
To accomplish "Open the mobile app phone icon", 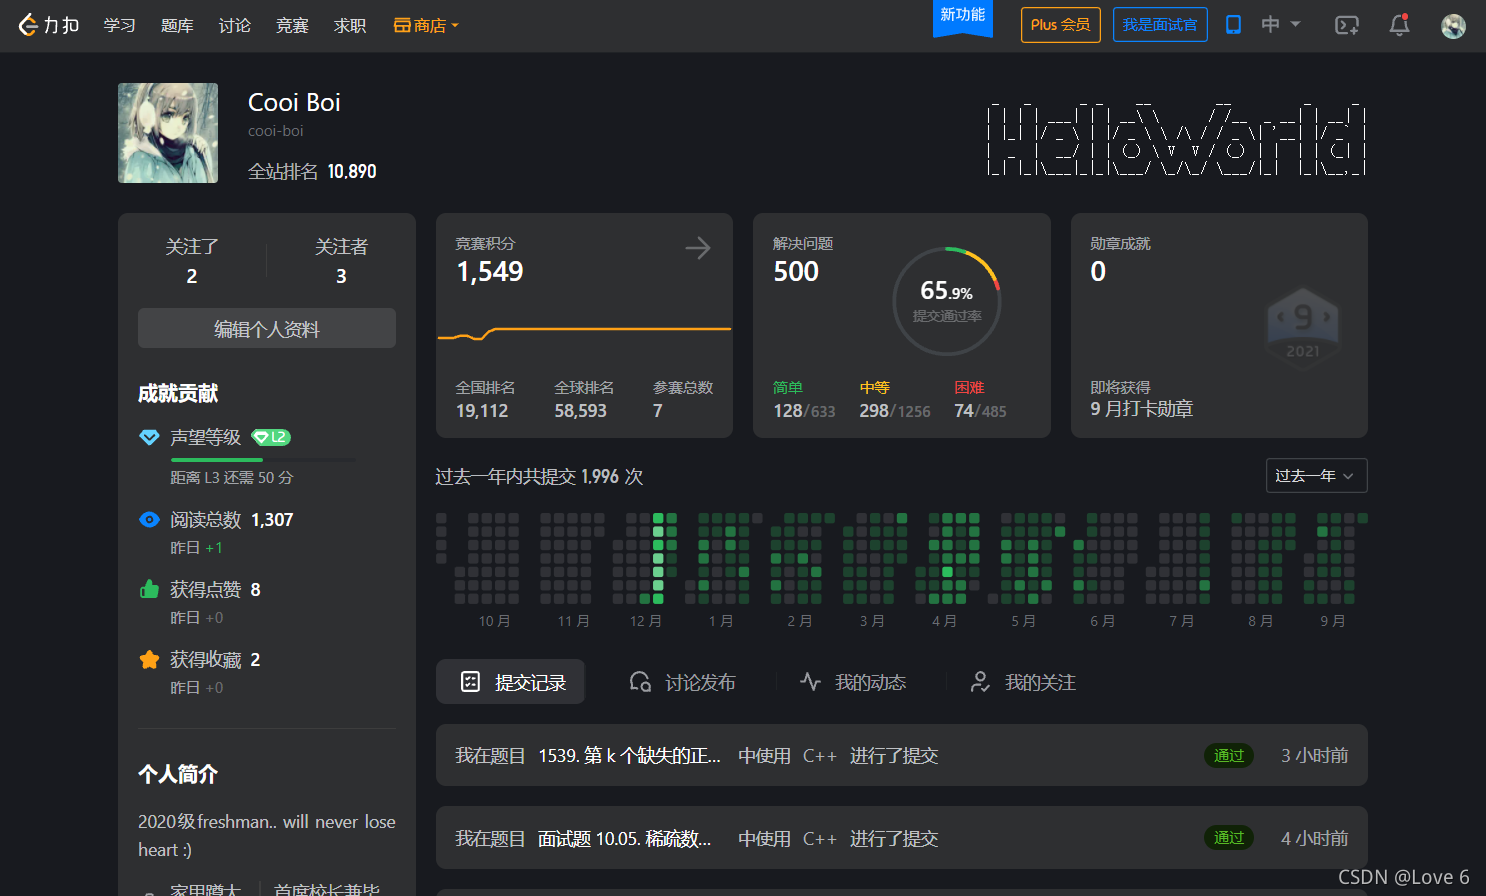I will tap(1233, 25).
